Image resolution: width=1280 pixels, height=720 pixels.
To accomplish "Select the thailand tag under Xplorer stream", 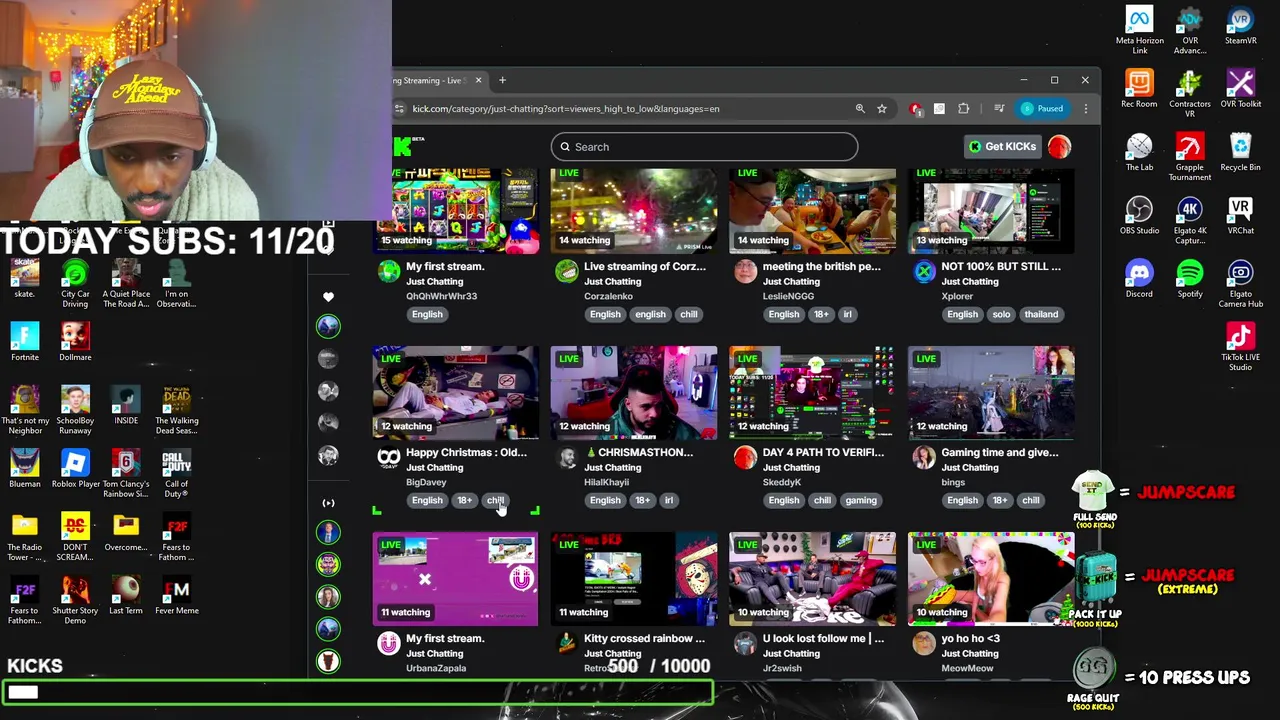I will (1041, 314).
